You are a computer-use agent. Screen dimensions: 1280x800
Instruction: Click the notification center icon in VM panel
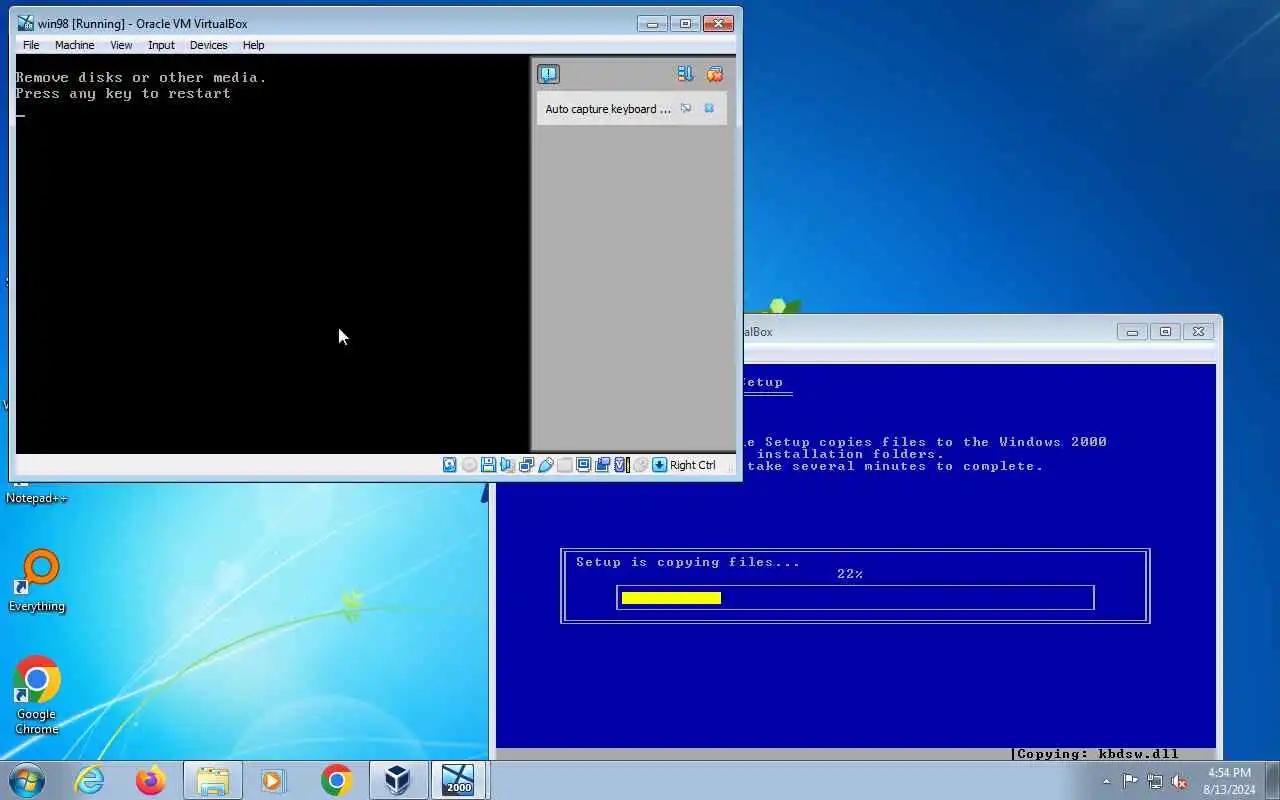[548, 74]
